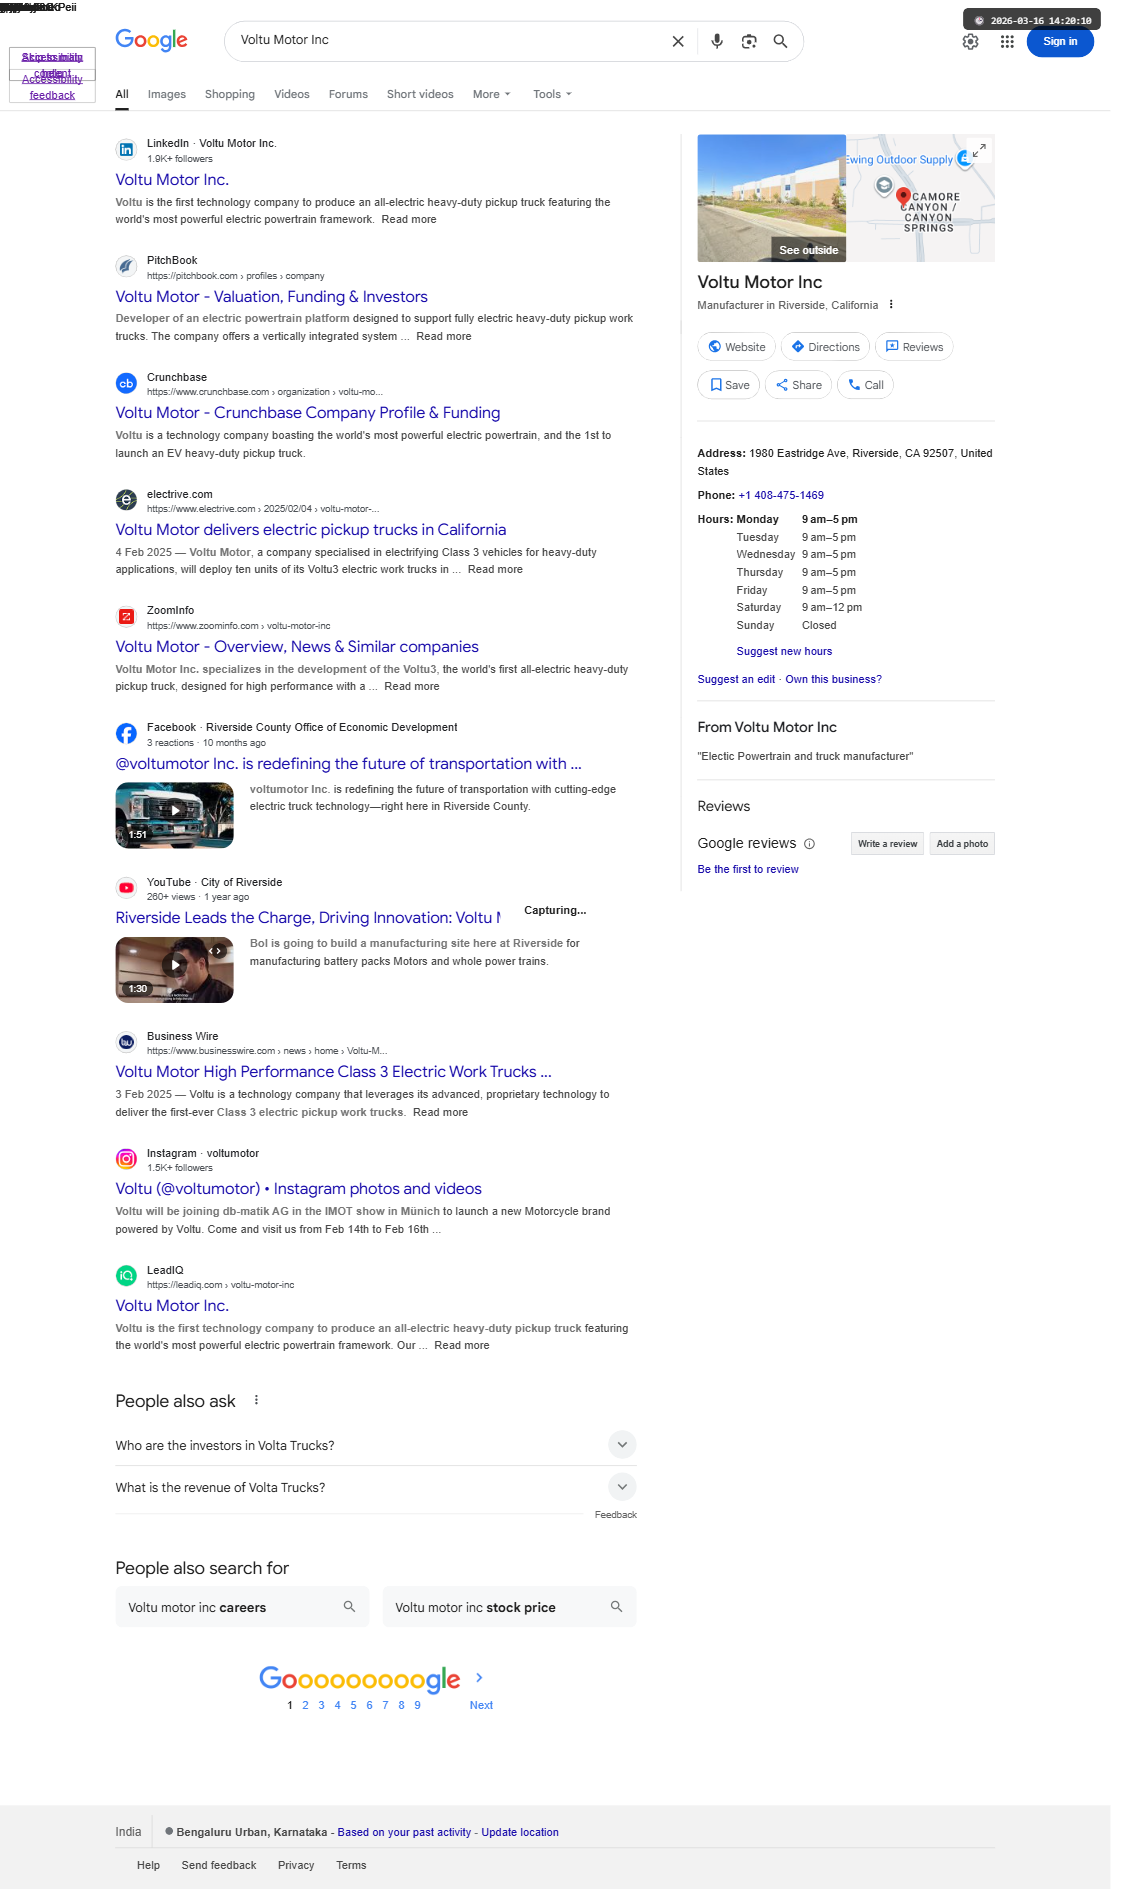Click search icon on careers suggestion
Screen dimensions: 1124x1889
[349, 1606]
